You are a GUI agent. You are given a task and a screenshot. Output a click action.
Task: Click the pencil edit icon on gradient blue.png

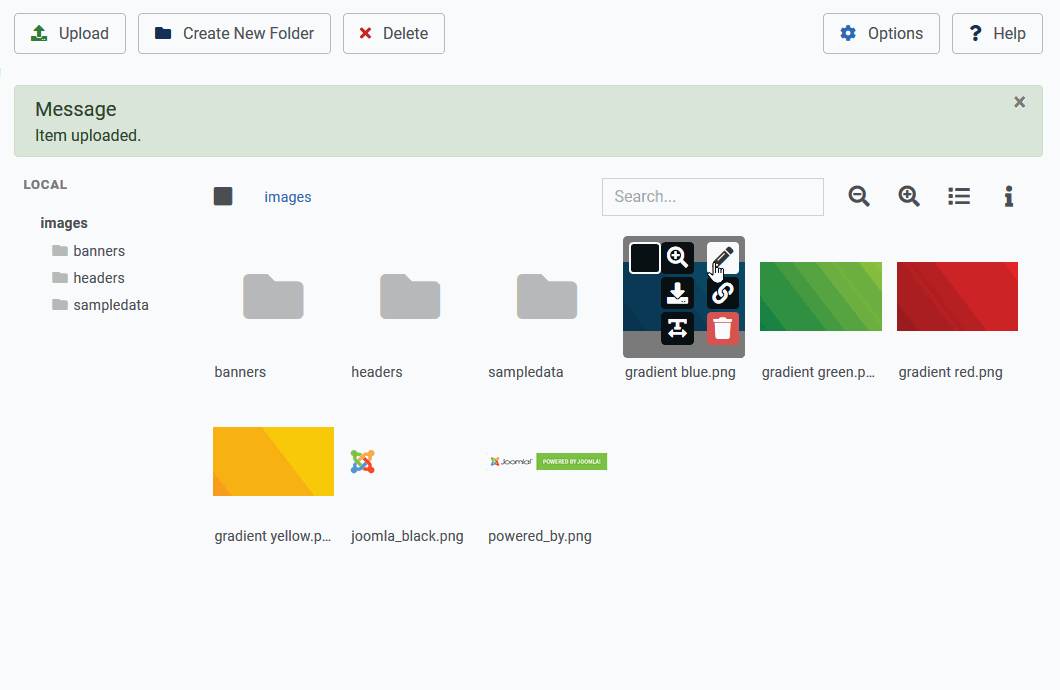pyautogui.click(x=722, y=258)
